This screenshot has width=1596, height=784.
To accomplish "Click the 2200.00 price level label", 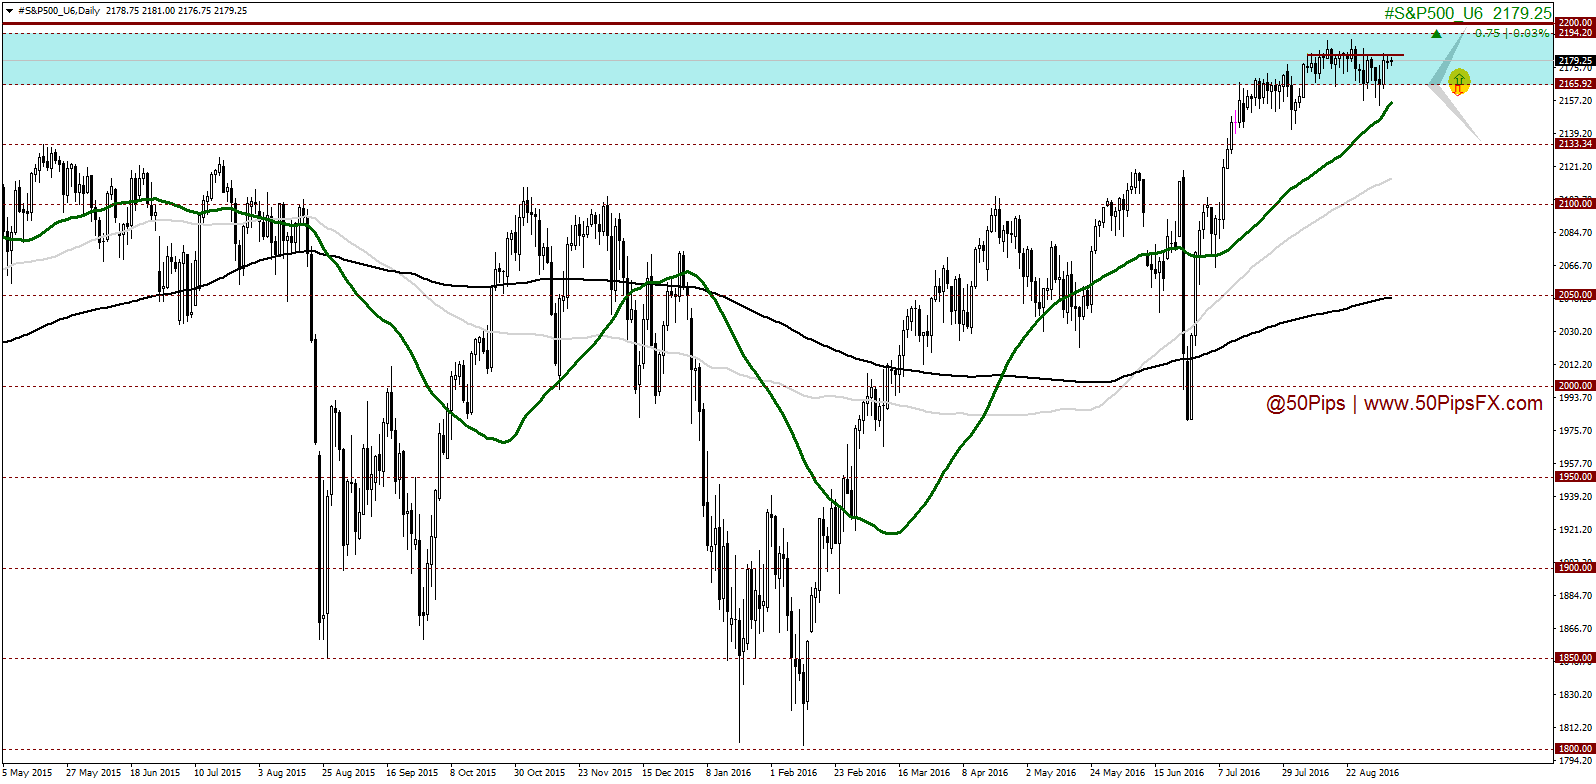I will point(1574,22).
